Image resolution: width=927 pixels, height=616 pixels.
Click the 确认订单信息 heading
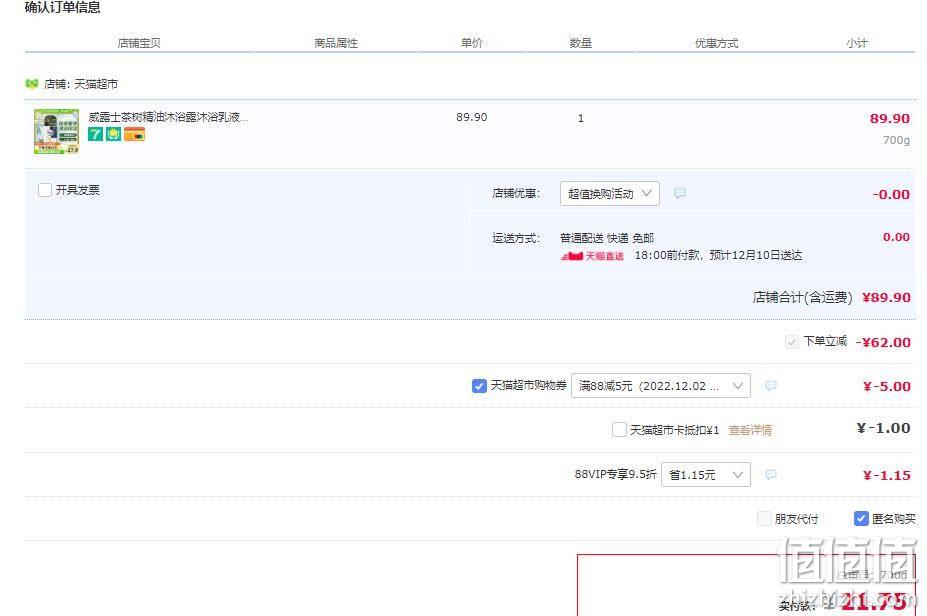[x=63, y=7]
